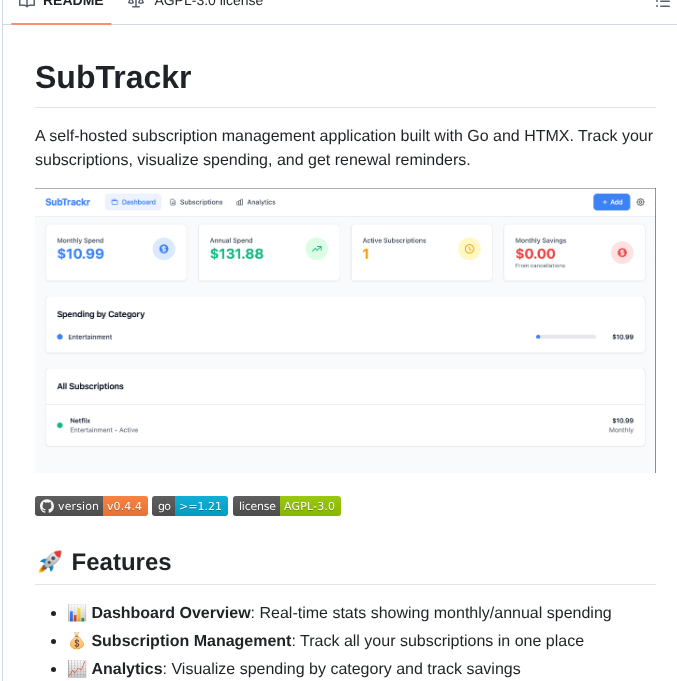Click the money bag emoji beside Subscription Management
Image resolution: width=677 pixels, height=681 pixels.
coord(77,641)
